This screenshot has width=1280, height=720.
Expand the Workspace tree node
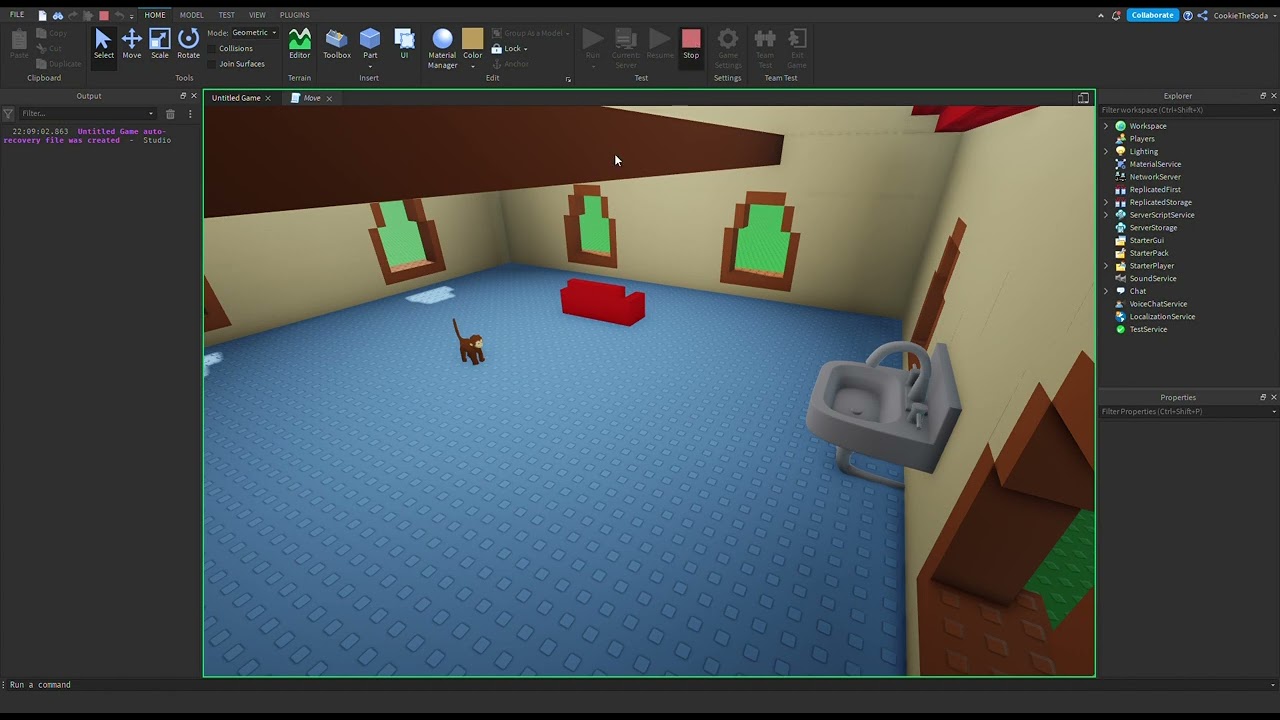[x=1106, y=126]
